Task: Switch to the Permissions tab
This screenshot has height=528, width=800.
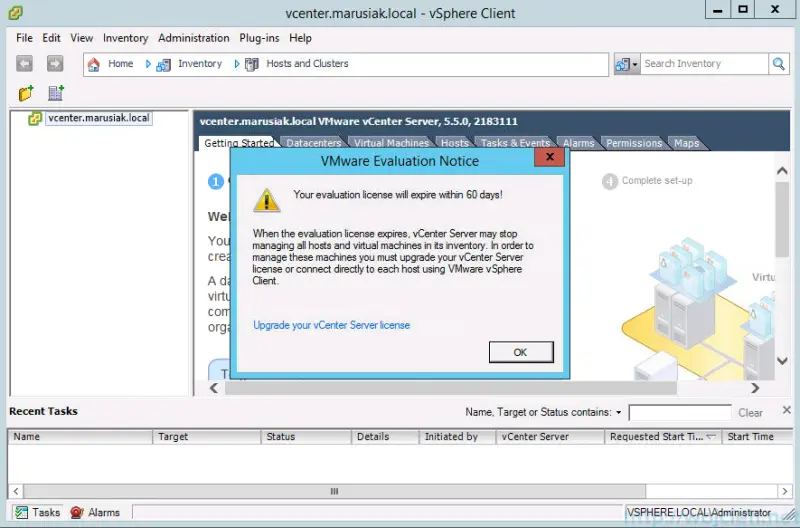Action: pyautogui.click(x=634, y=143)
